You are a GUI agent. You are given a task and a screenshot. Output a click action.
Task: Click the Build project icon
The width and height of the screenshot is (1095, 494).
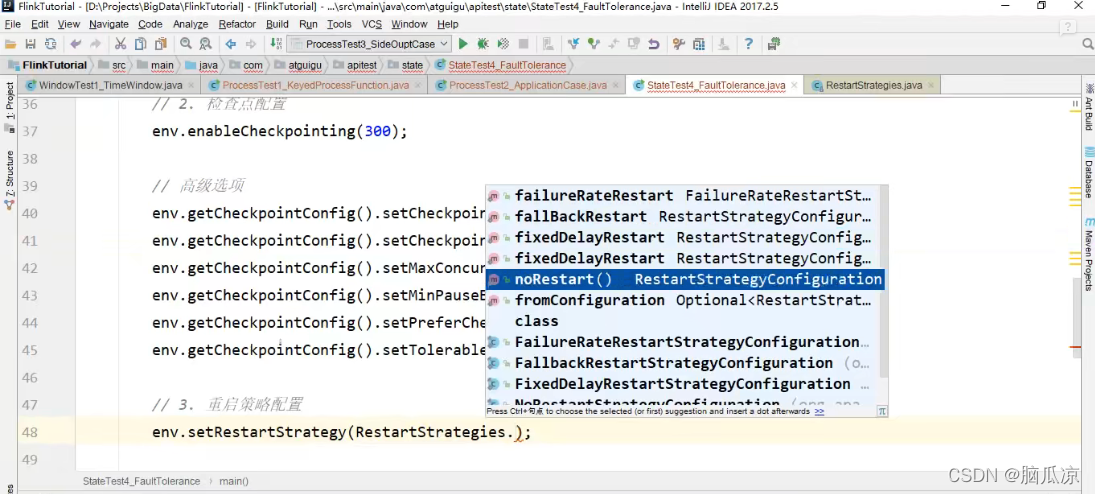click(x=276, y=44)
